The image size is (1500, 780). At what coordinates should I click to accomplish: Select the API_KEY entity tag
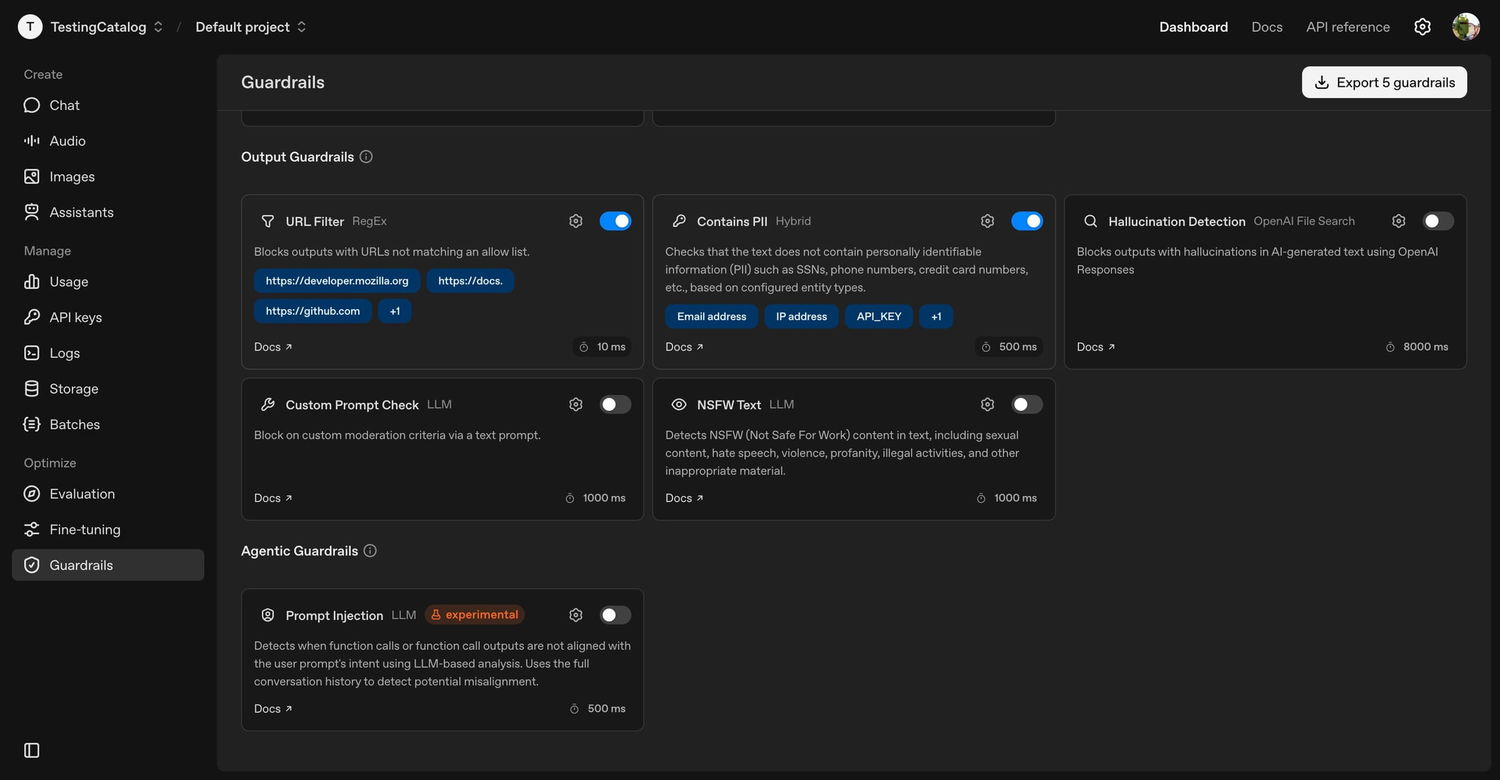pos(879,317)
